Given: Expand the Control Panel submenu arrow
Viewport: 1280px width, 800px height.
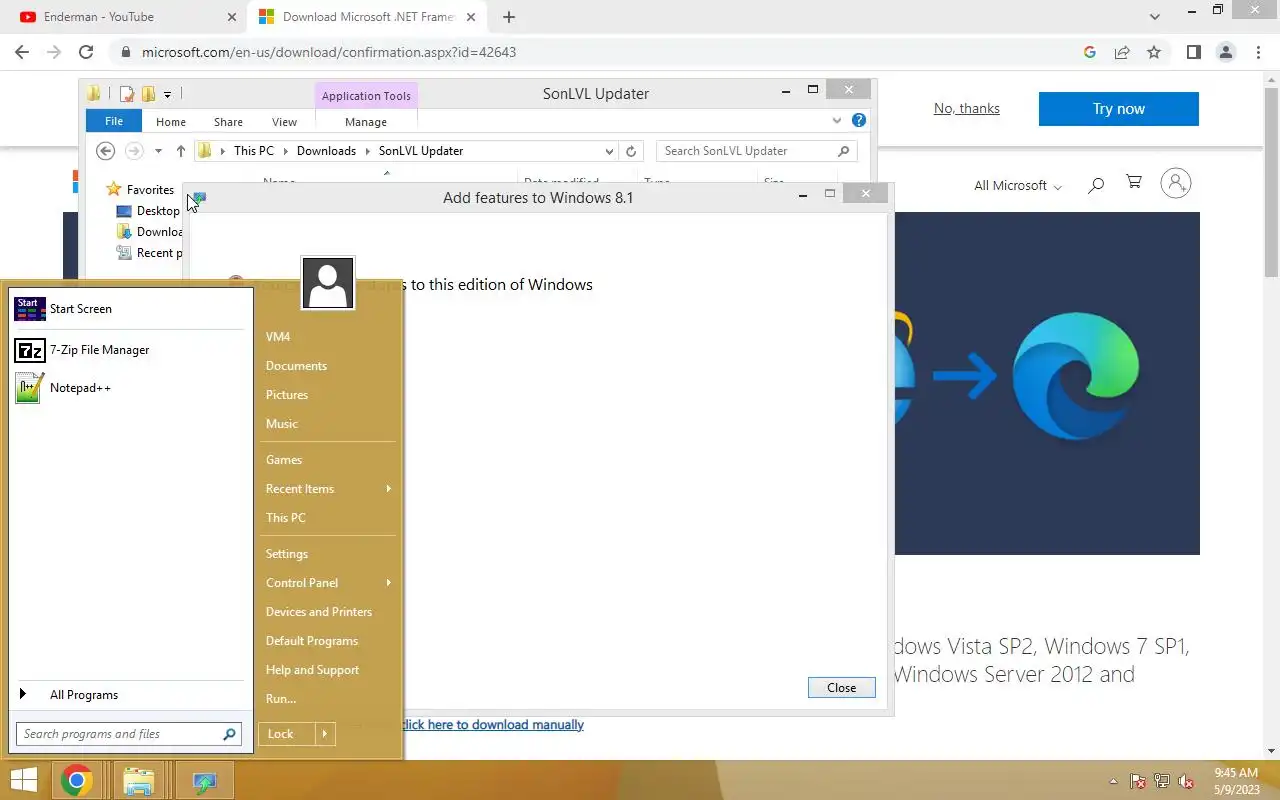Looking at the screenshot, I should tap(388, 583).
